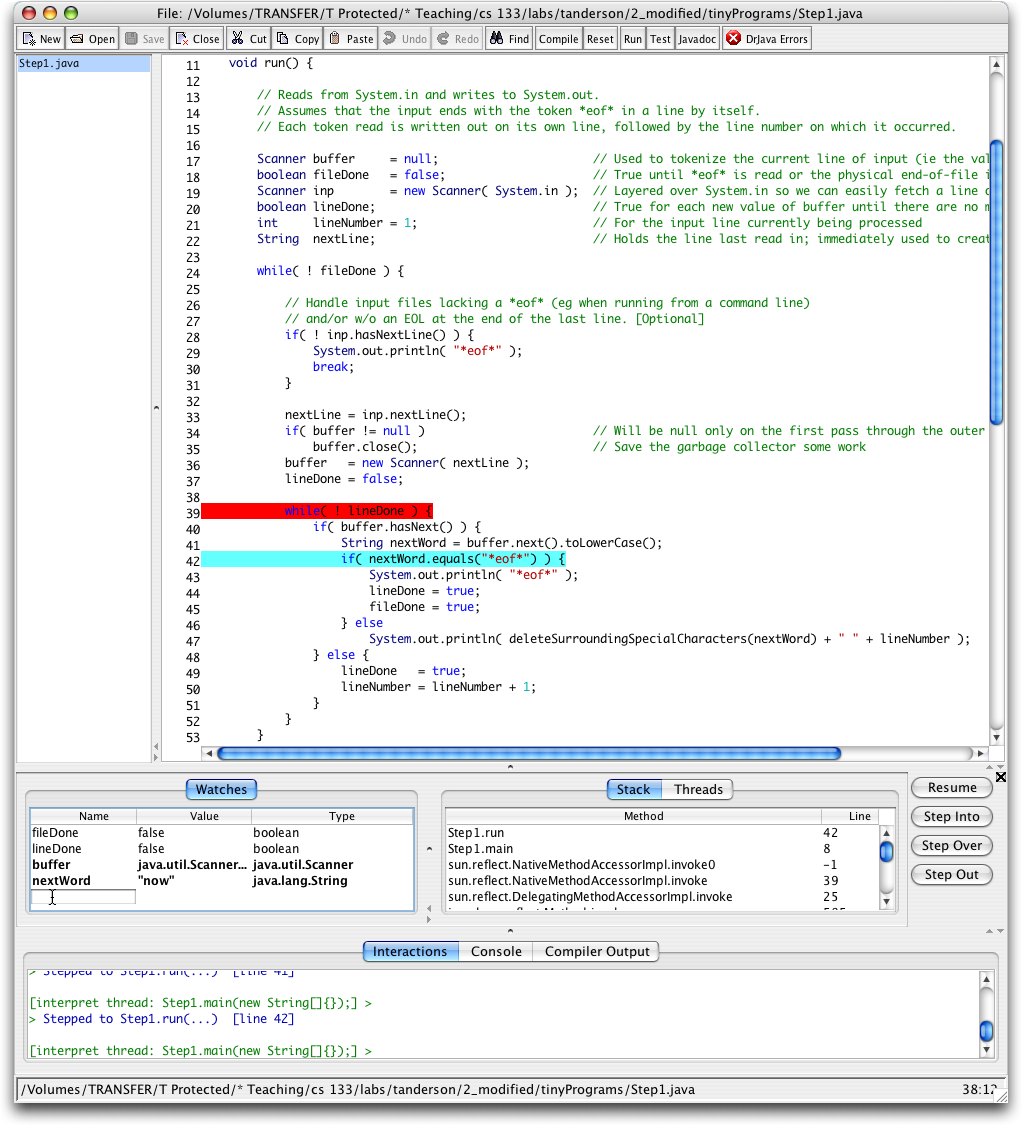Click the editor horizontal scrollbar thumb
The height and width of the screenshot is (1126, 1022).
pyautogui.click(x=529, y=753)
